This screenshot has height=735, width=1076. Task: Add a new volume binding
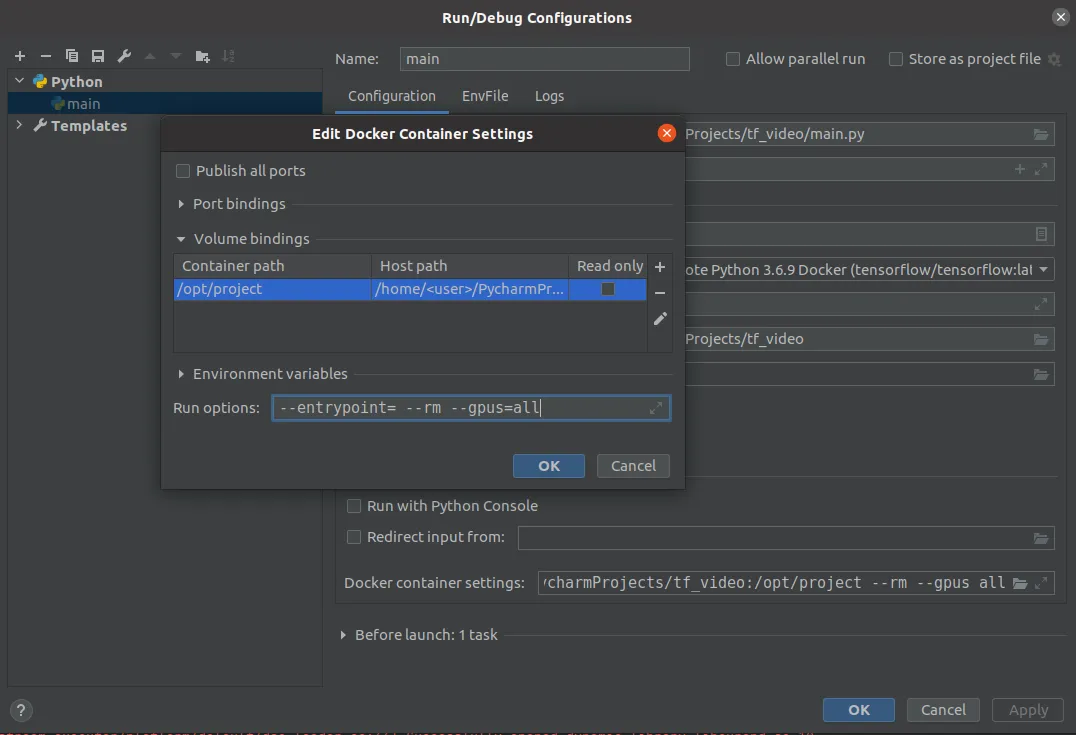point(660,267)
